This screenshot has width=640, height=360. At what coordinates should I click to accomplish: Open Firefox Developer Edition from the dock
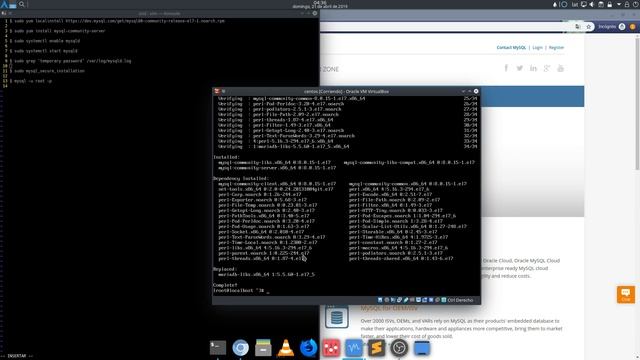308,348
